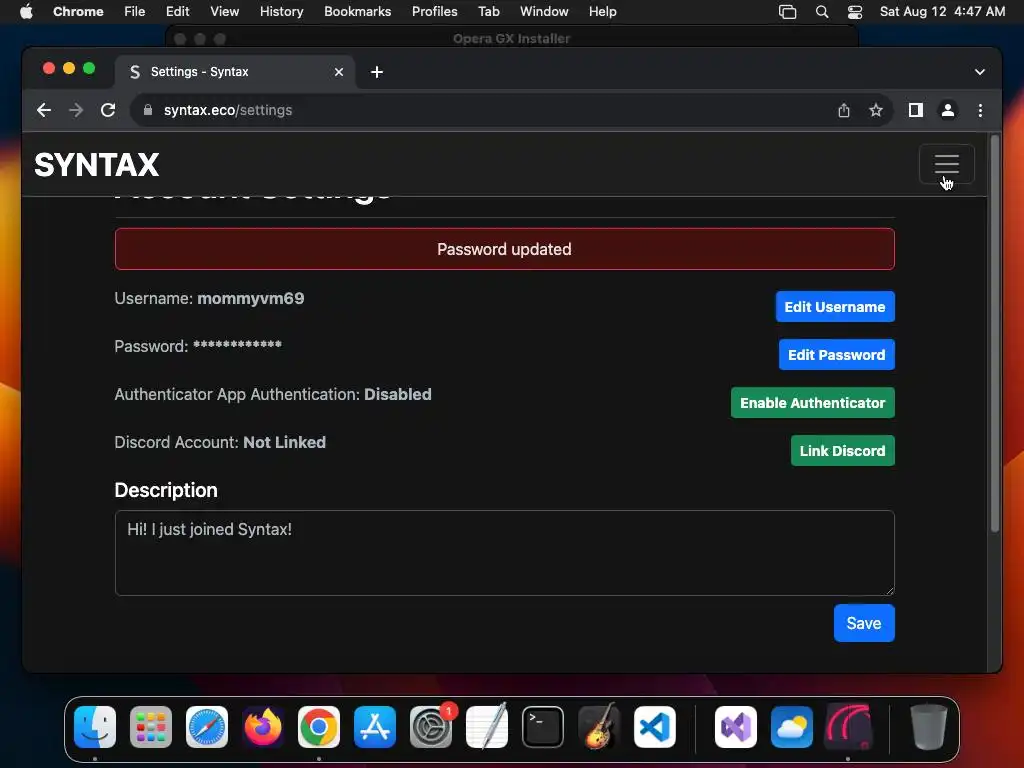Open the Chrome profile icon
1024x768 pixels.
[x=948, y=110]
